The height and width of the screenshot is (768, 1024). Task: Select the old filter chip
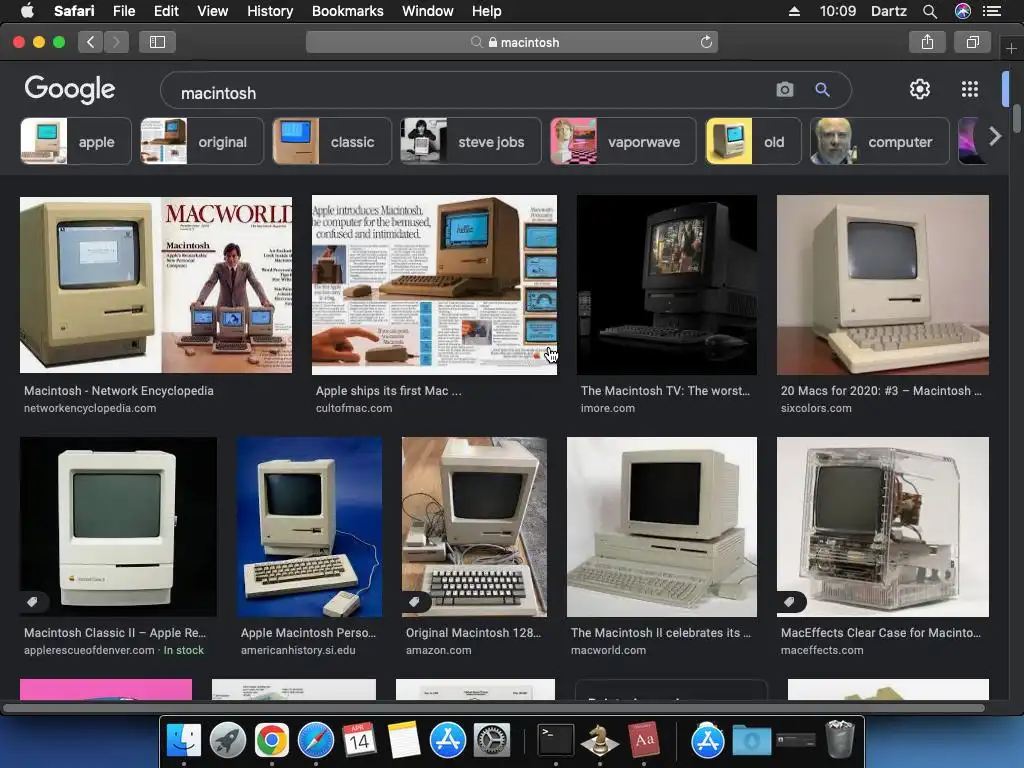[754, 141]
